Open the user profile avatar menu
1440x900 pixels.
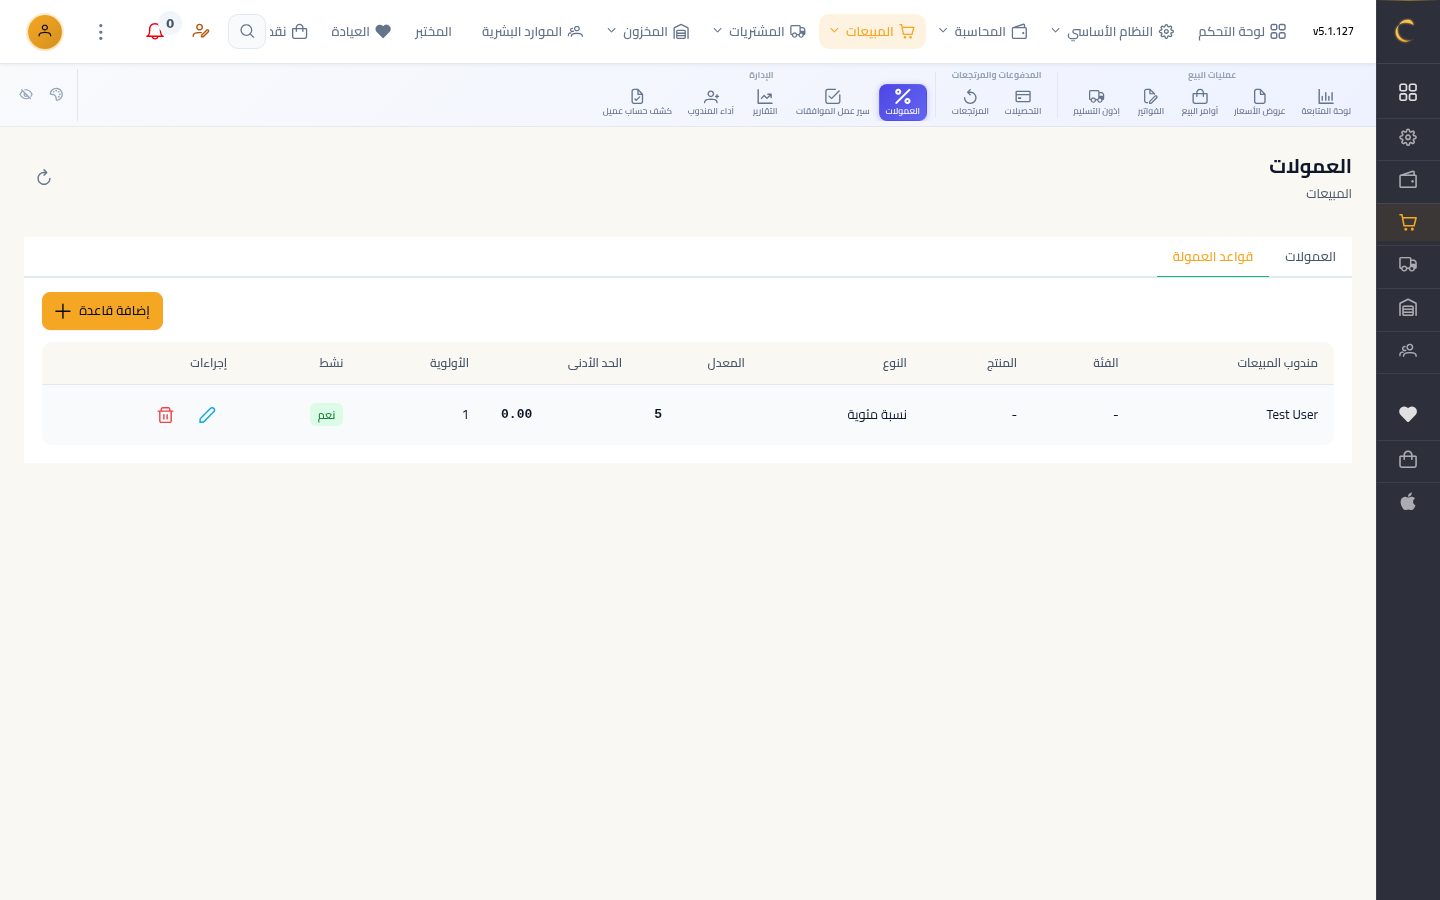(45, 32)
